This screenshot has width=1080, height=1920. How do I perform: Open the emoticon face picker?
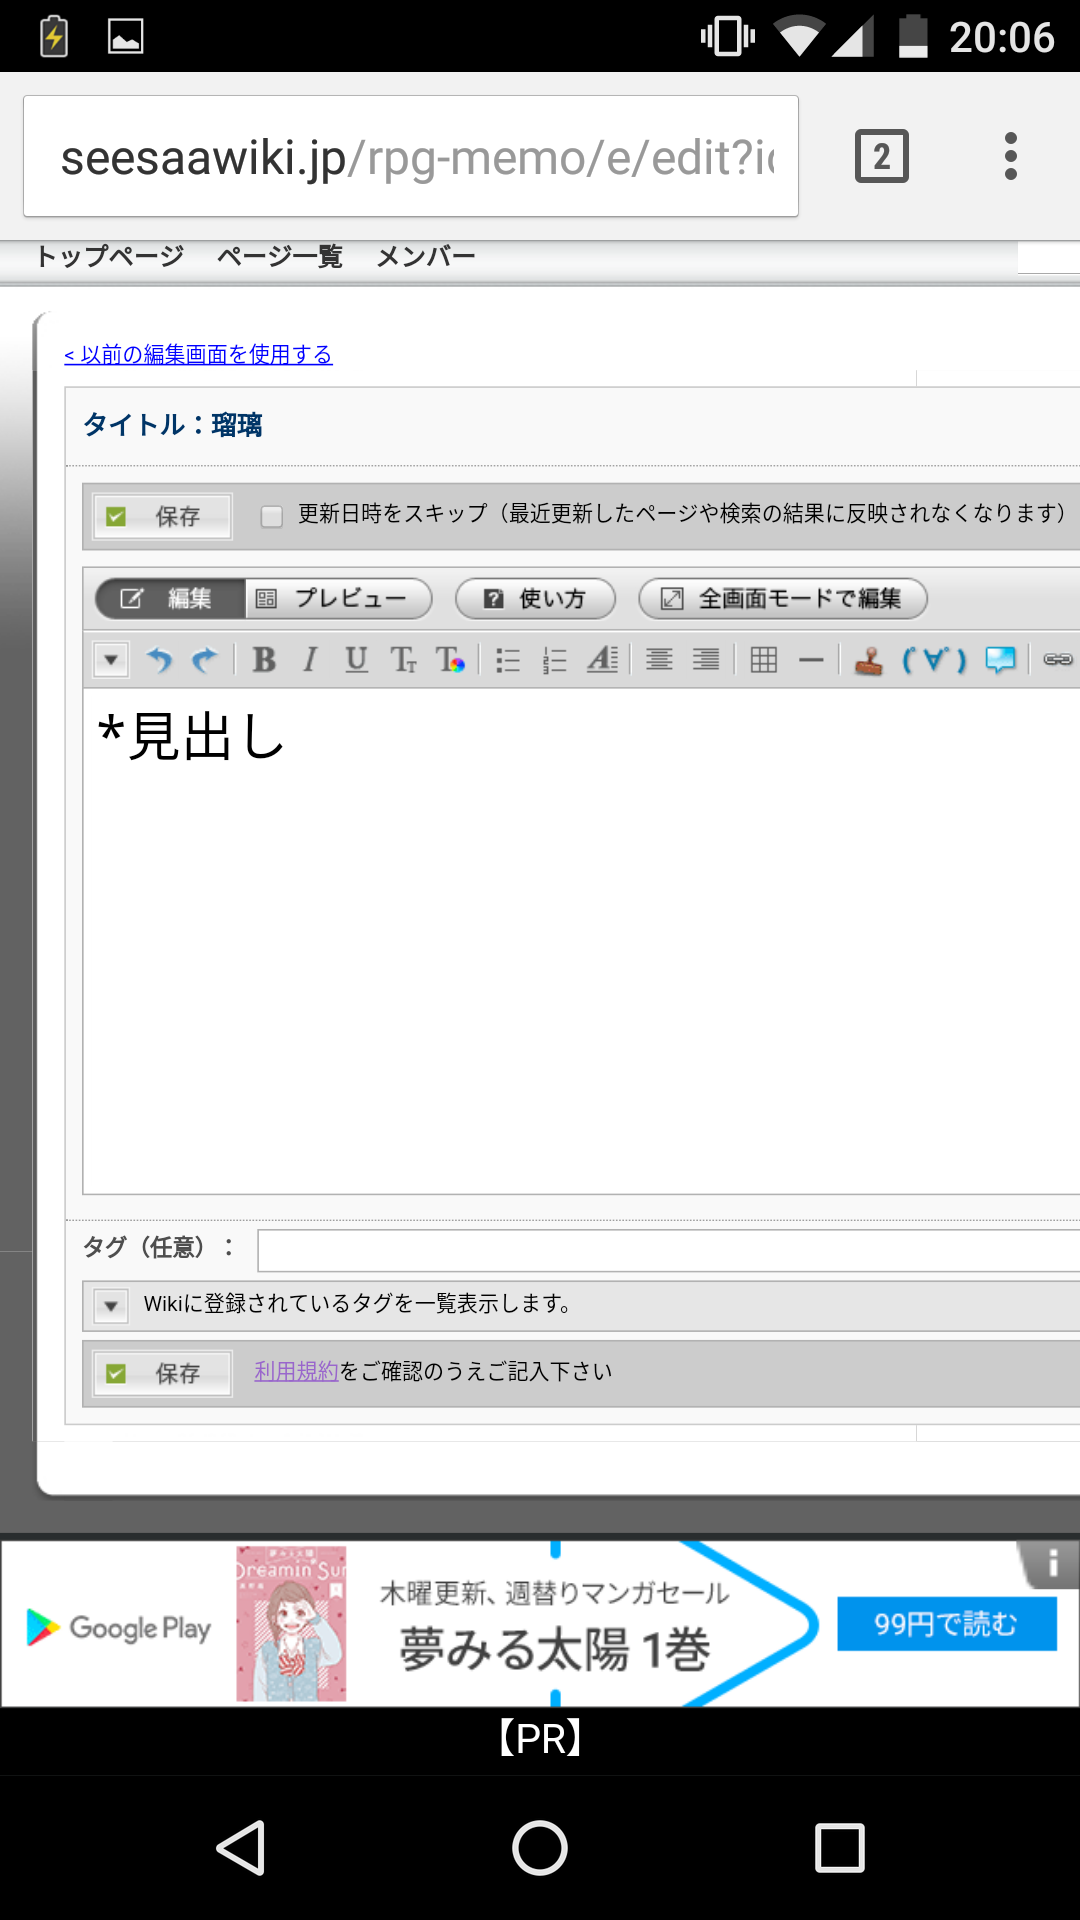point(934,660)
